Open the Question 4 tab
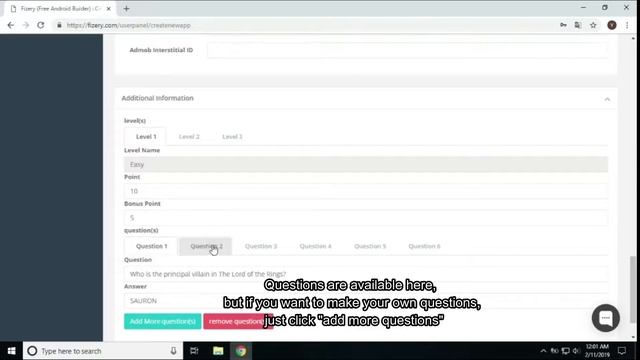Screen dimensions: 640x360 pos(316,246)
